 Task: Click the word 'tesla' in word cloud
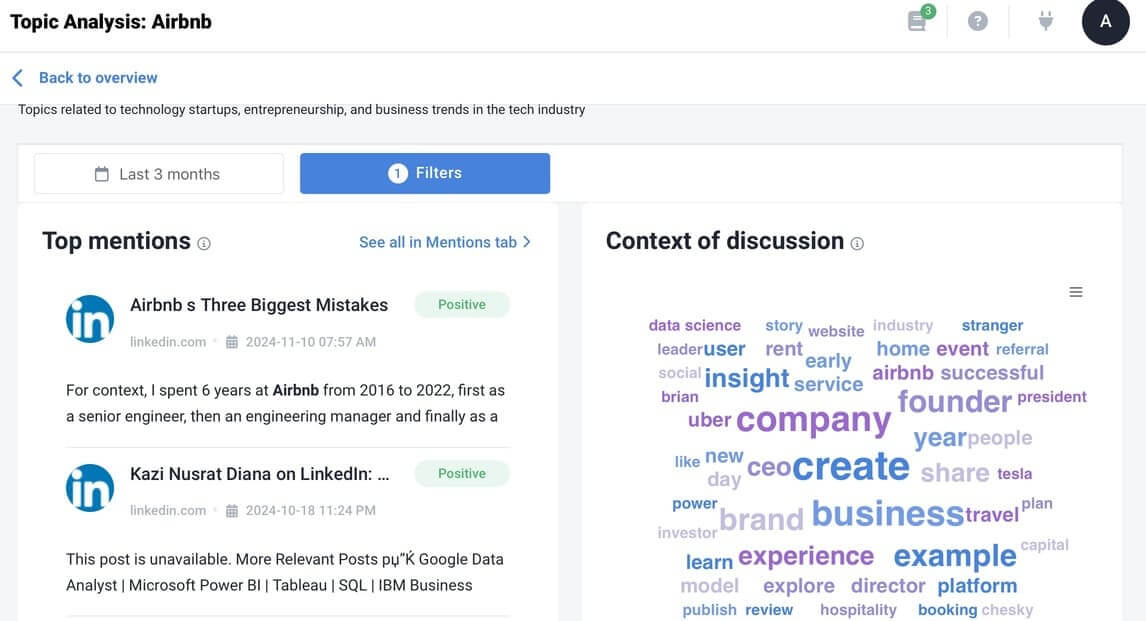point(1014,473)
